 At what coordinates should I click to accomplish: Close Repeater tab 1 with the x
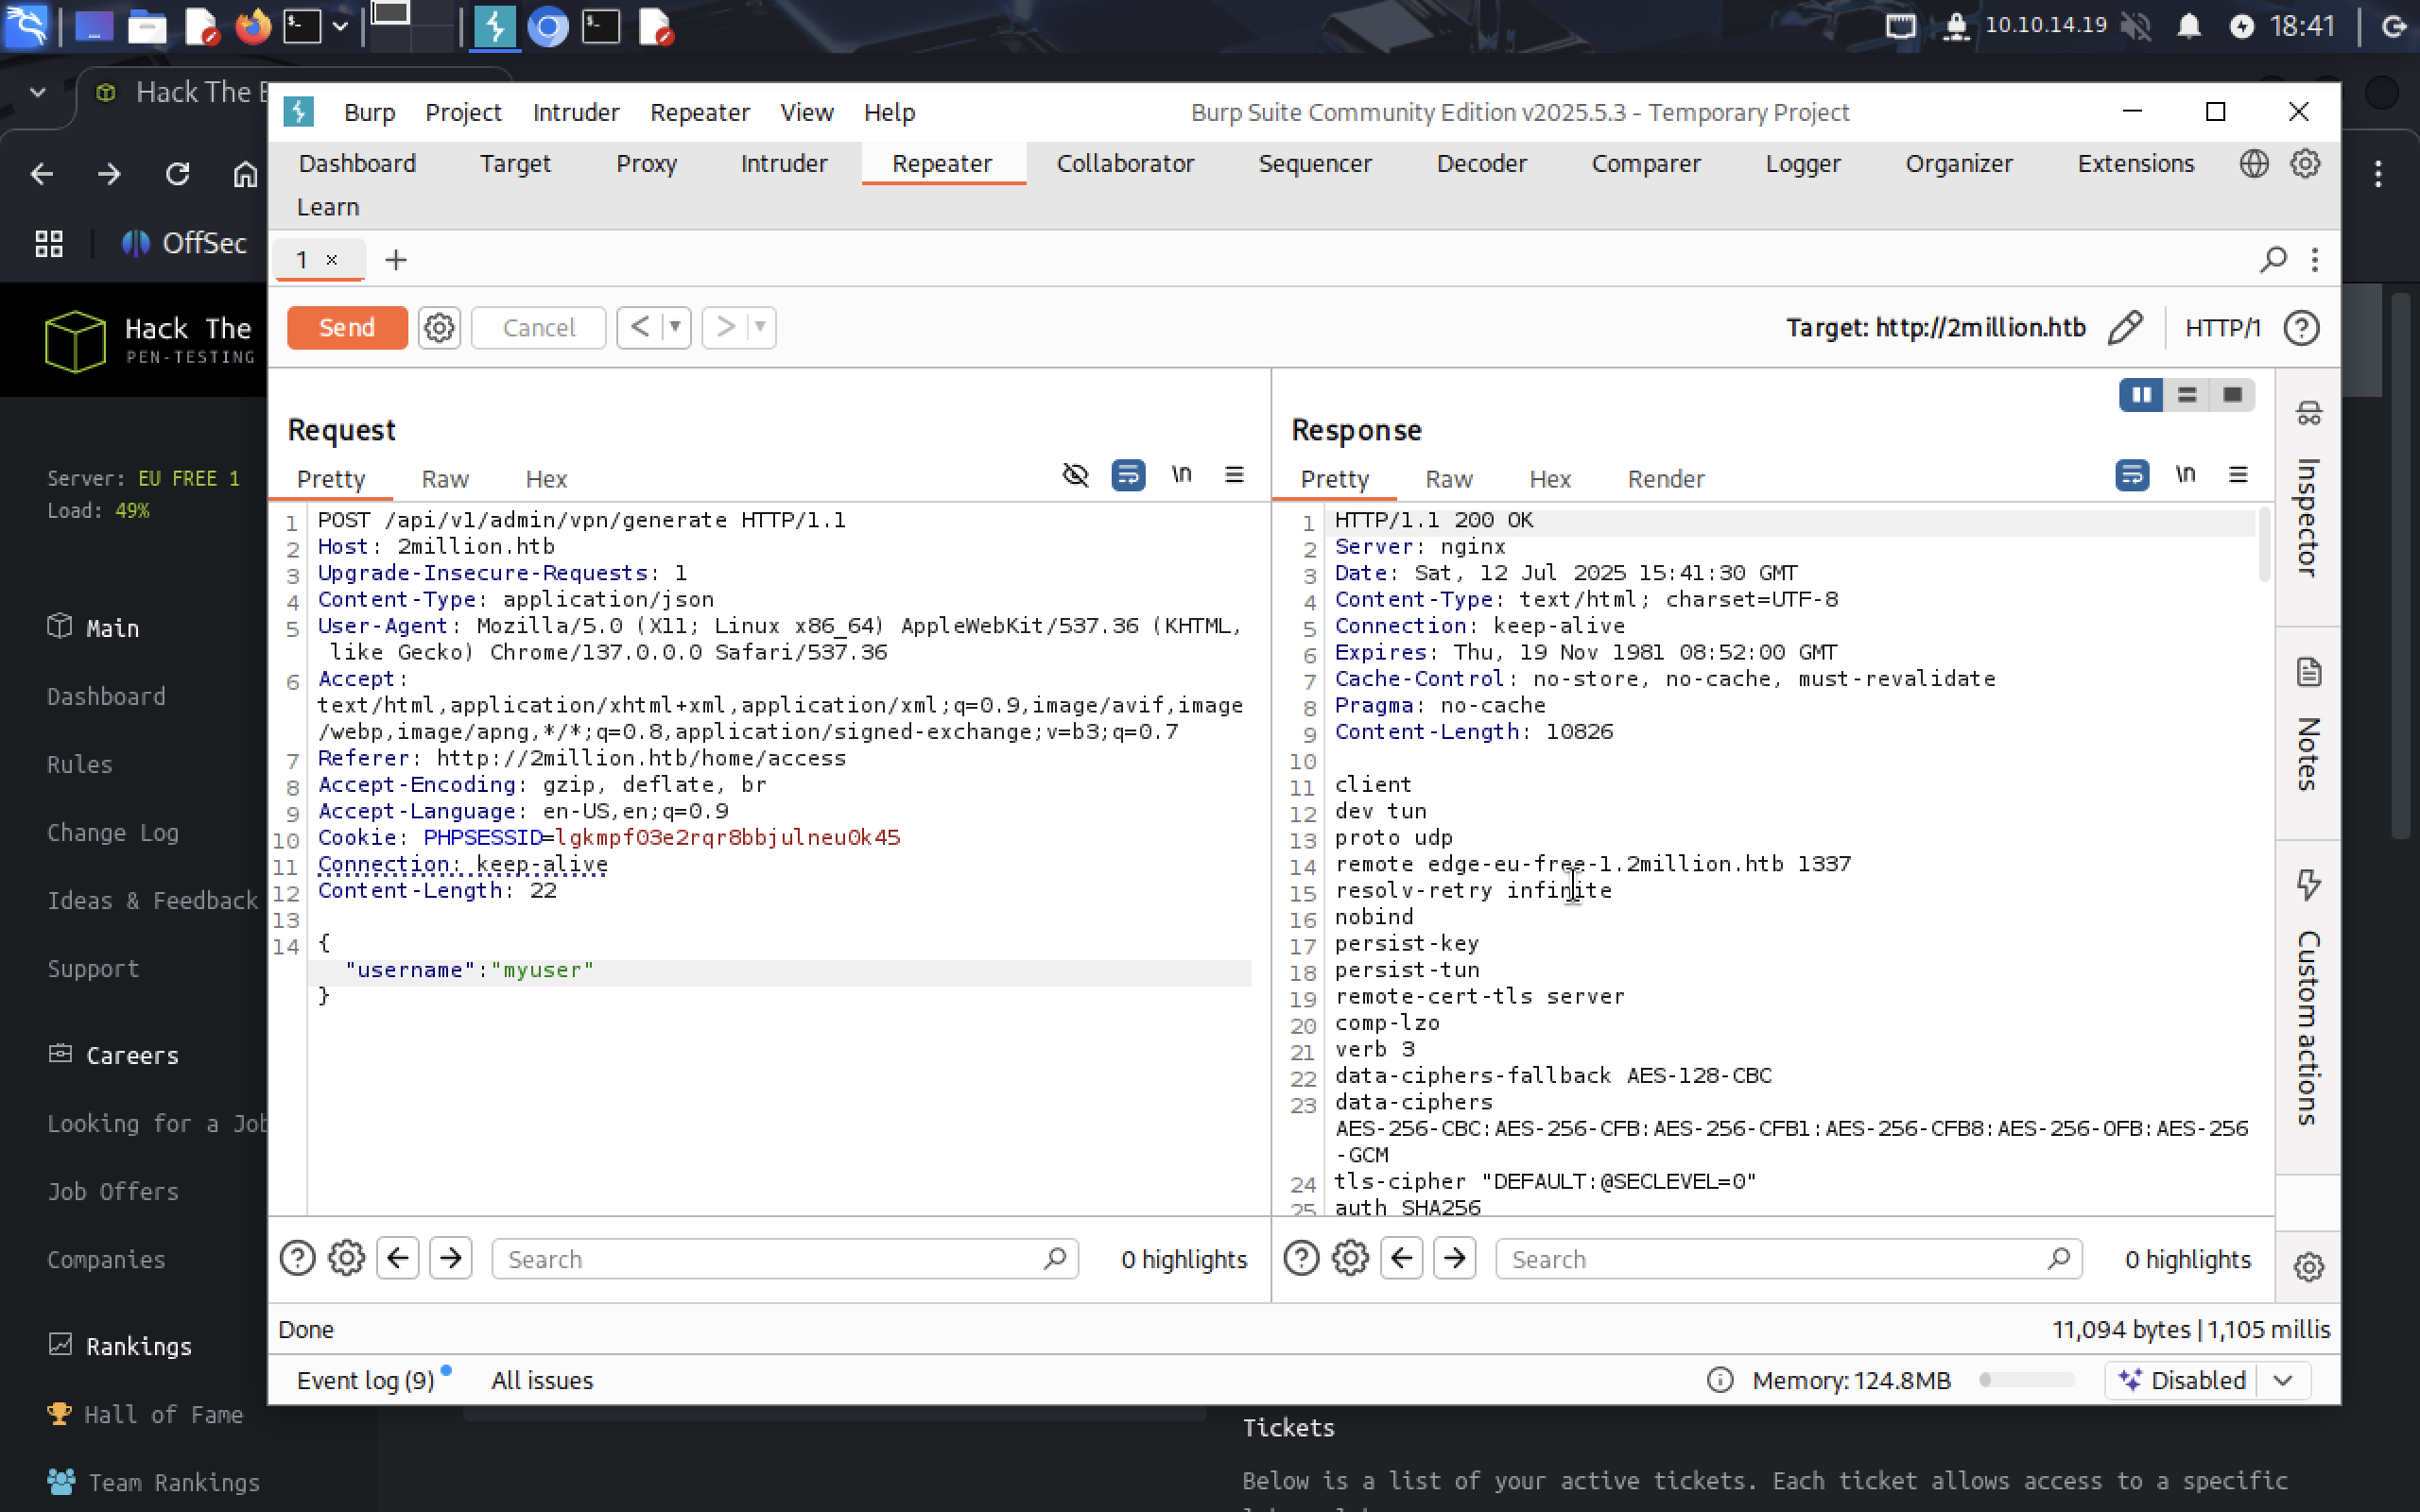(x=332, y=260)
